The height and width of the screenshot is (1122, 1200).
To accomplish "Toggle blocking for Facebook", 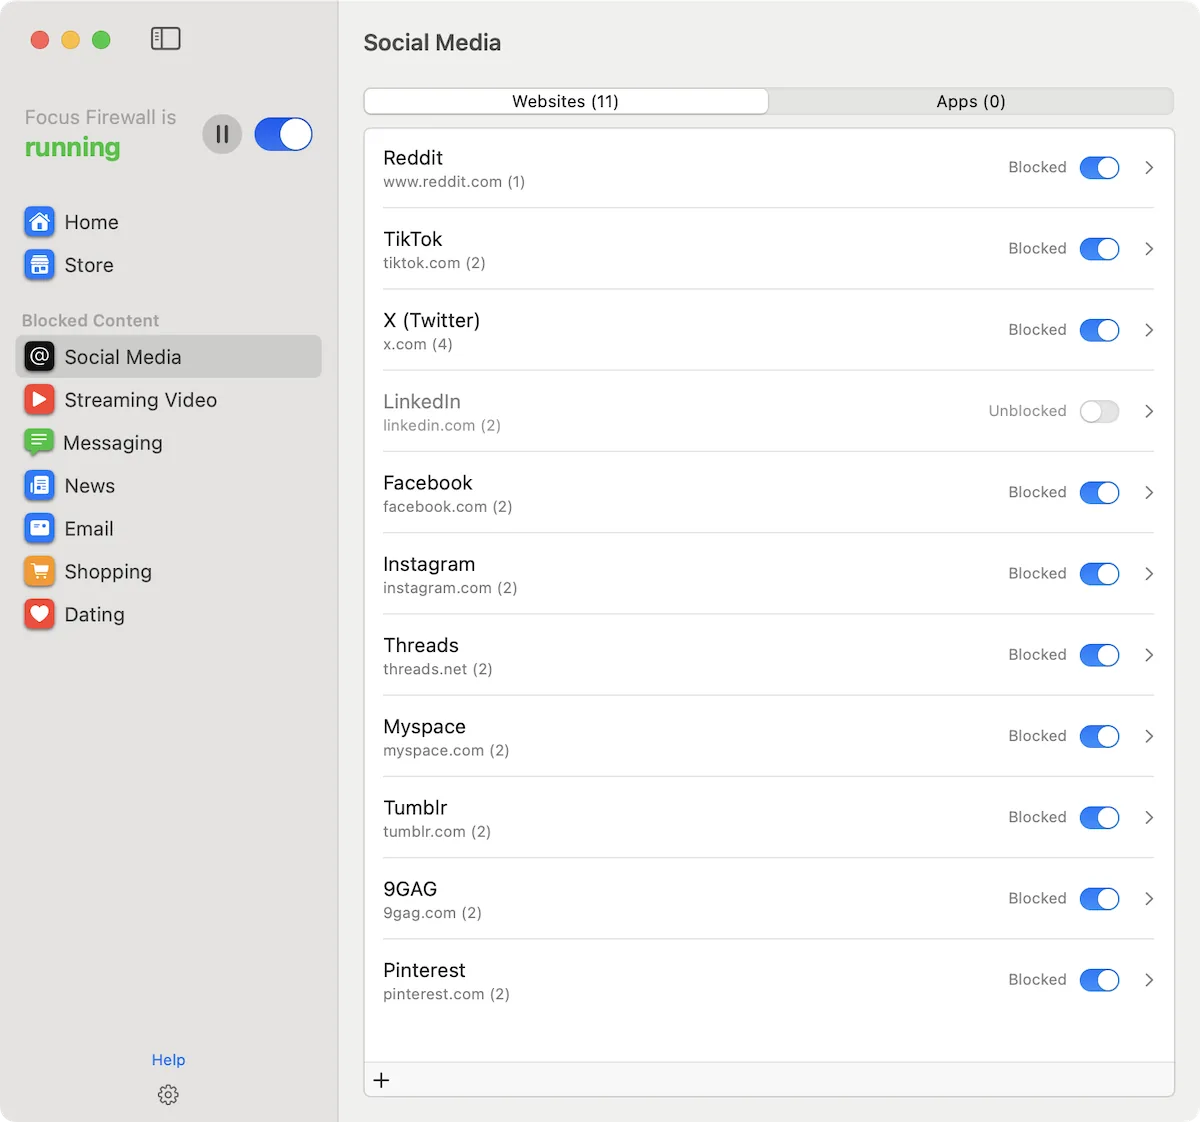I will coord(1099,493).
